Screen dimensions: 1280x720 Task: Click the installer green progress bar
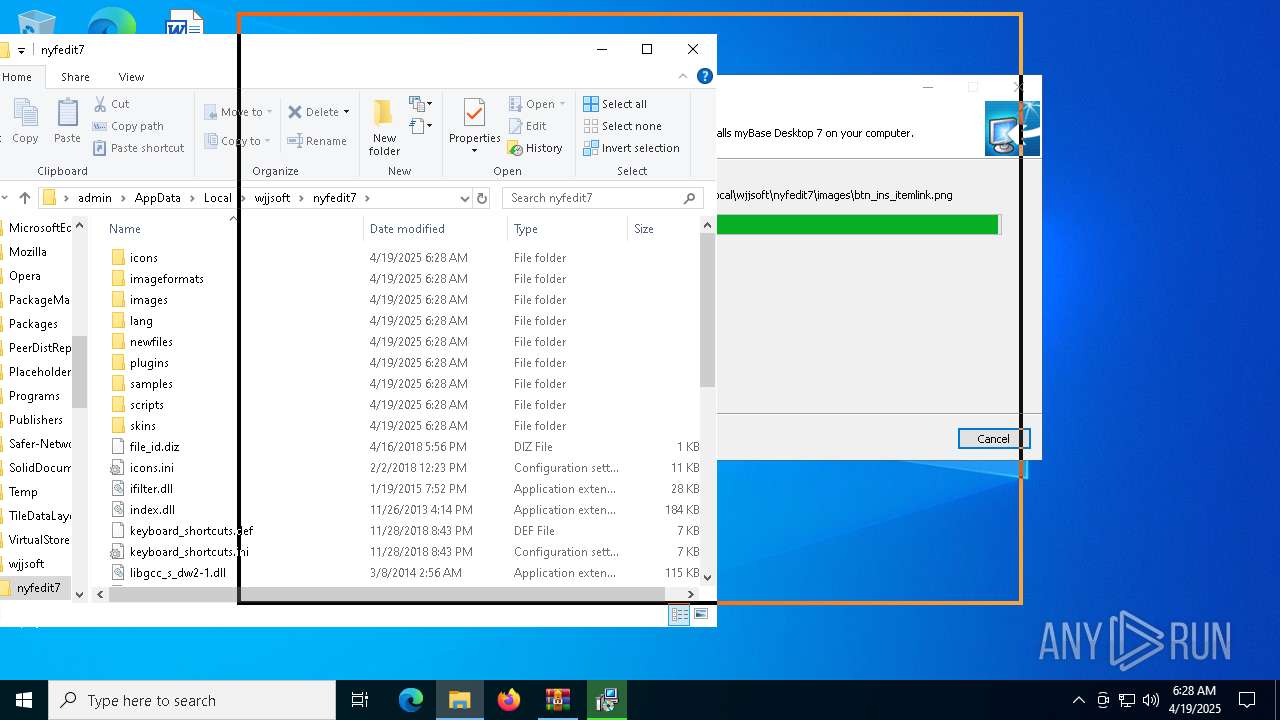click(x=858, y=224)
